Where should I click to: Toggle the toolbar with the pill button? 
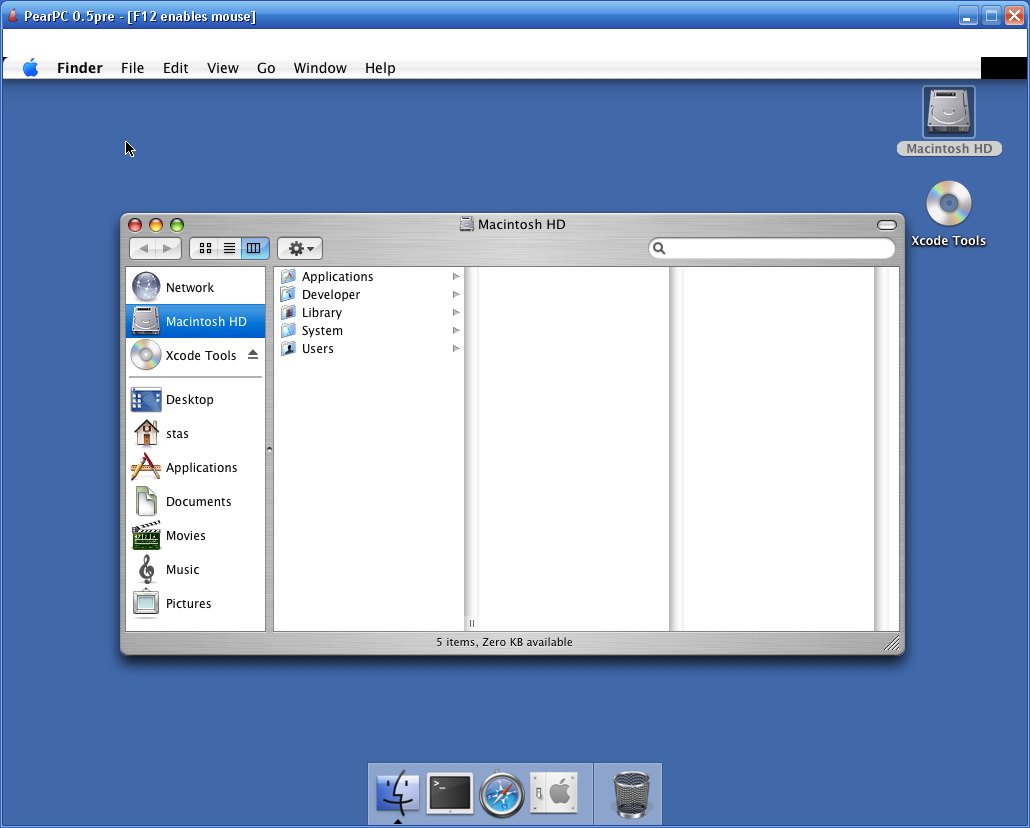coord(886,224)
